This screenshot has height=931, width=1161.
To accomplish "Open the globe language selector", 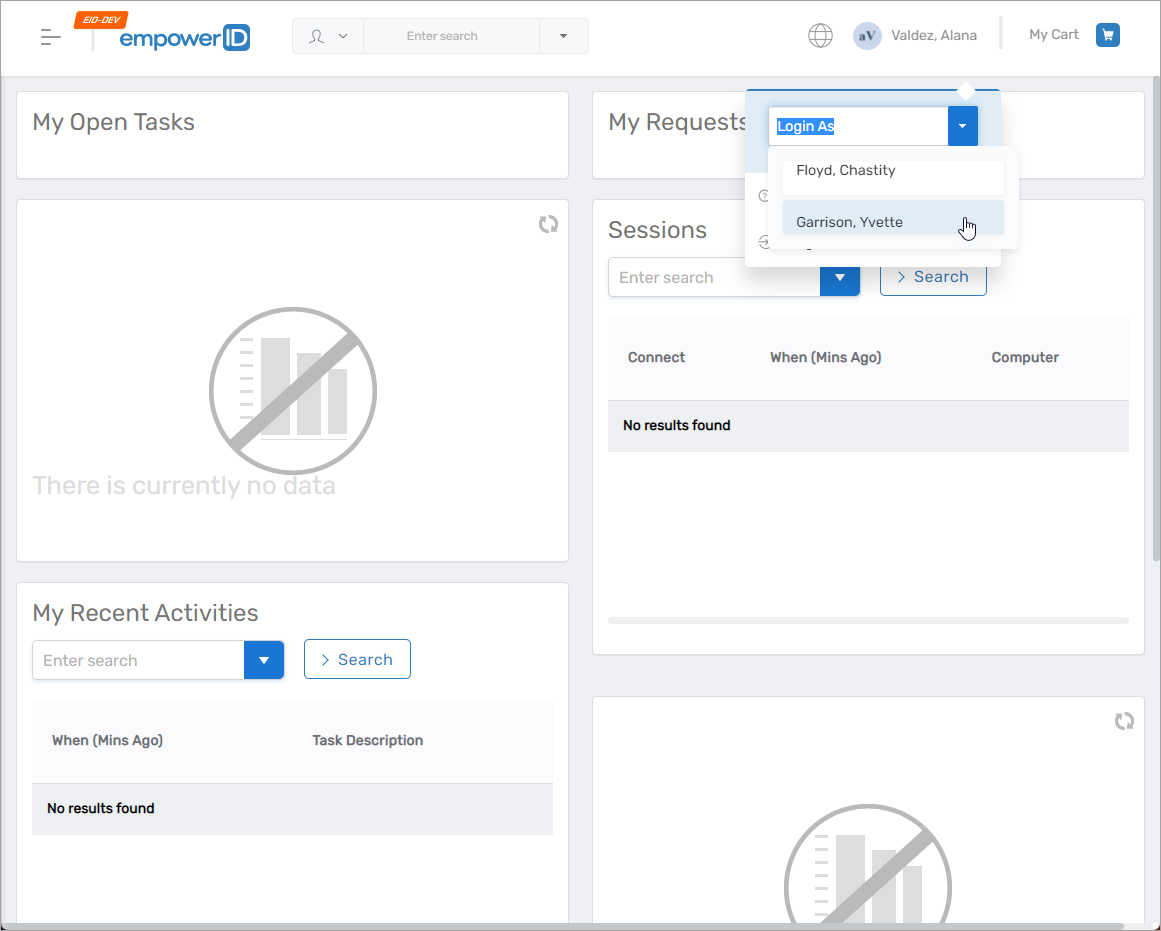I will click(820, 36).
